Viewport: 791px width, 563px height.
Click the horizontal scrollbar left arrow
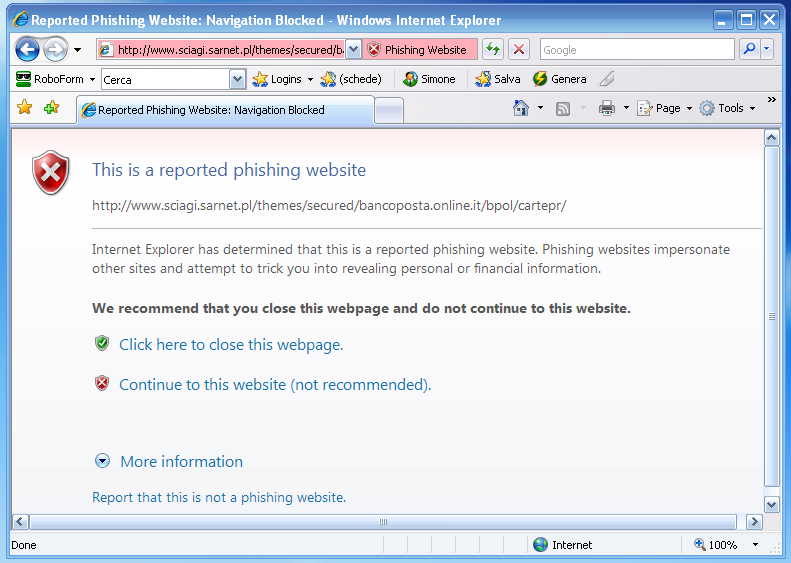pyautogui.click(x=20, y=521)
